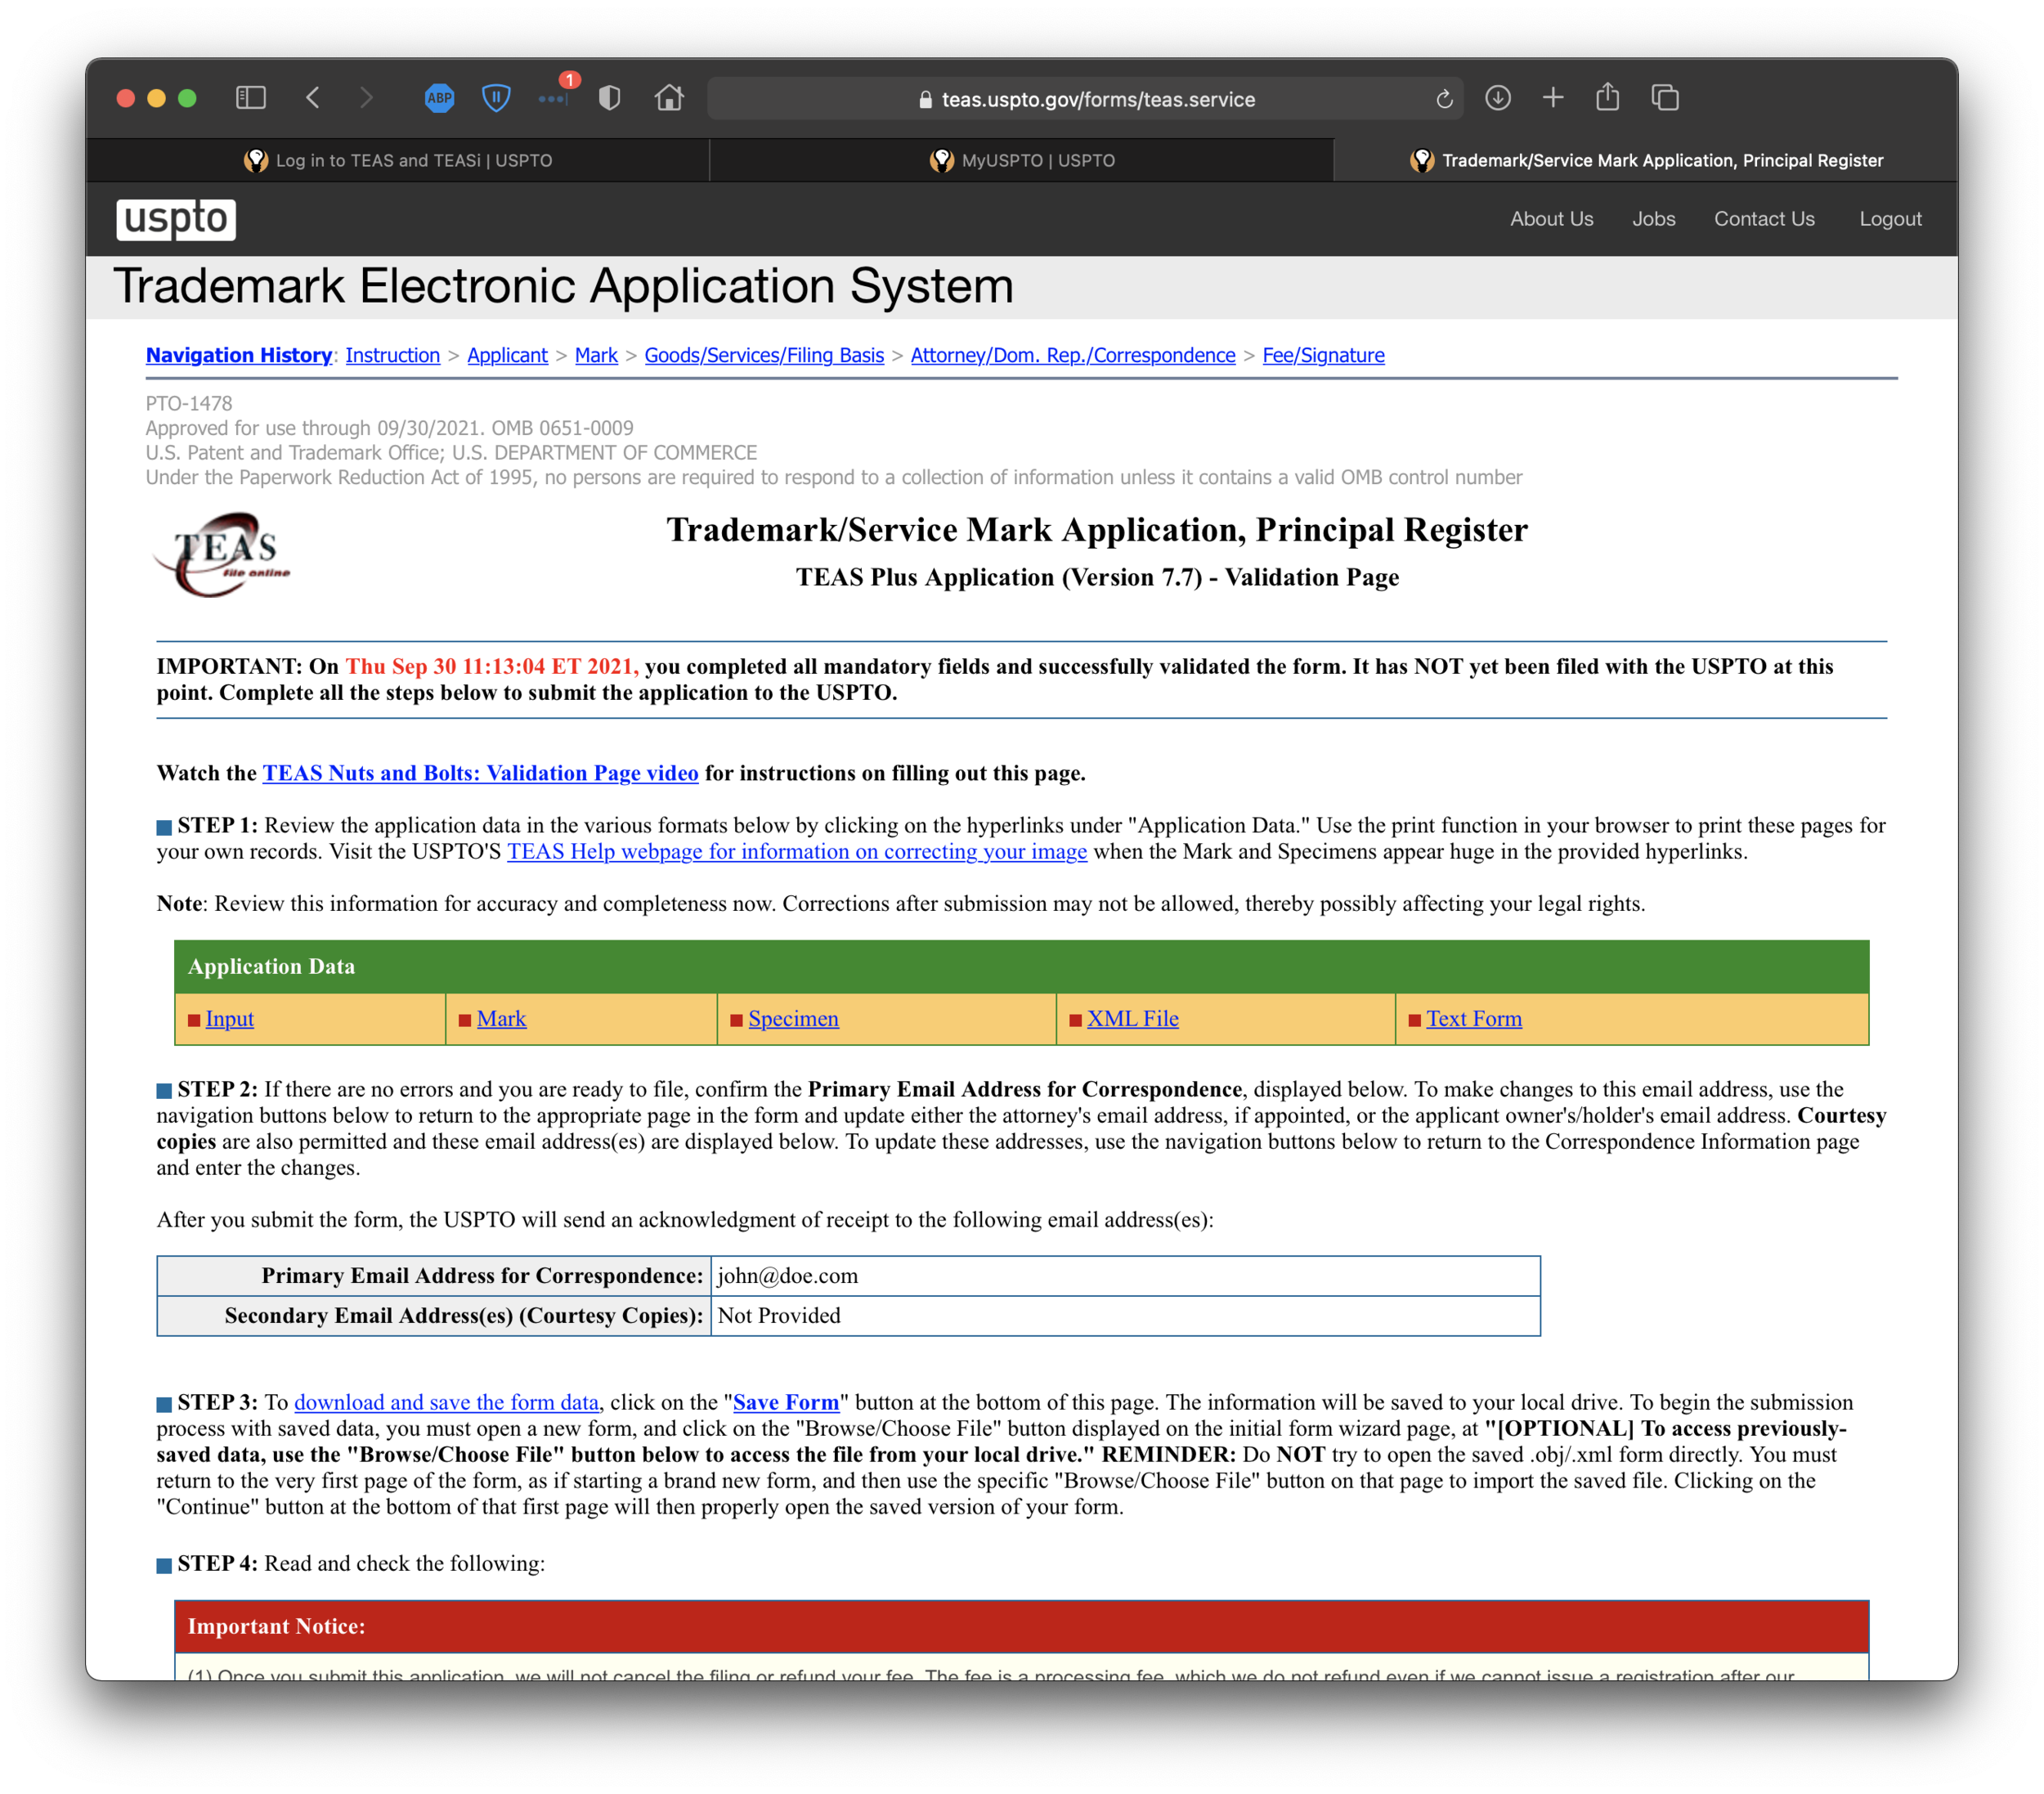
Task: Click the Save Form link in Step 3
Action: 786,1402
